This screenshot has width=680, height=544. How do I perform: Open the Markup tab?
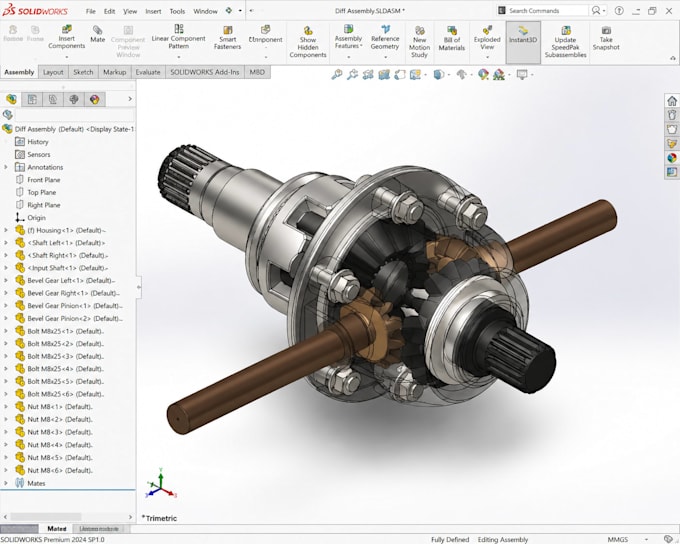click(114, 72)
